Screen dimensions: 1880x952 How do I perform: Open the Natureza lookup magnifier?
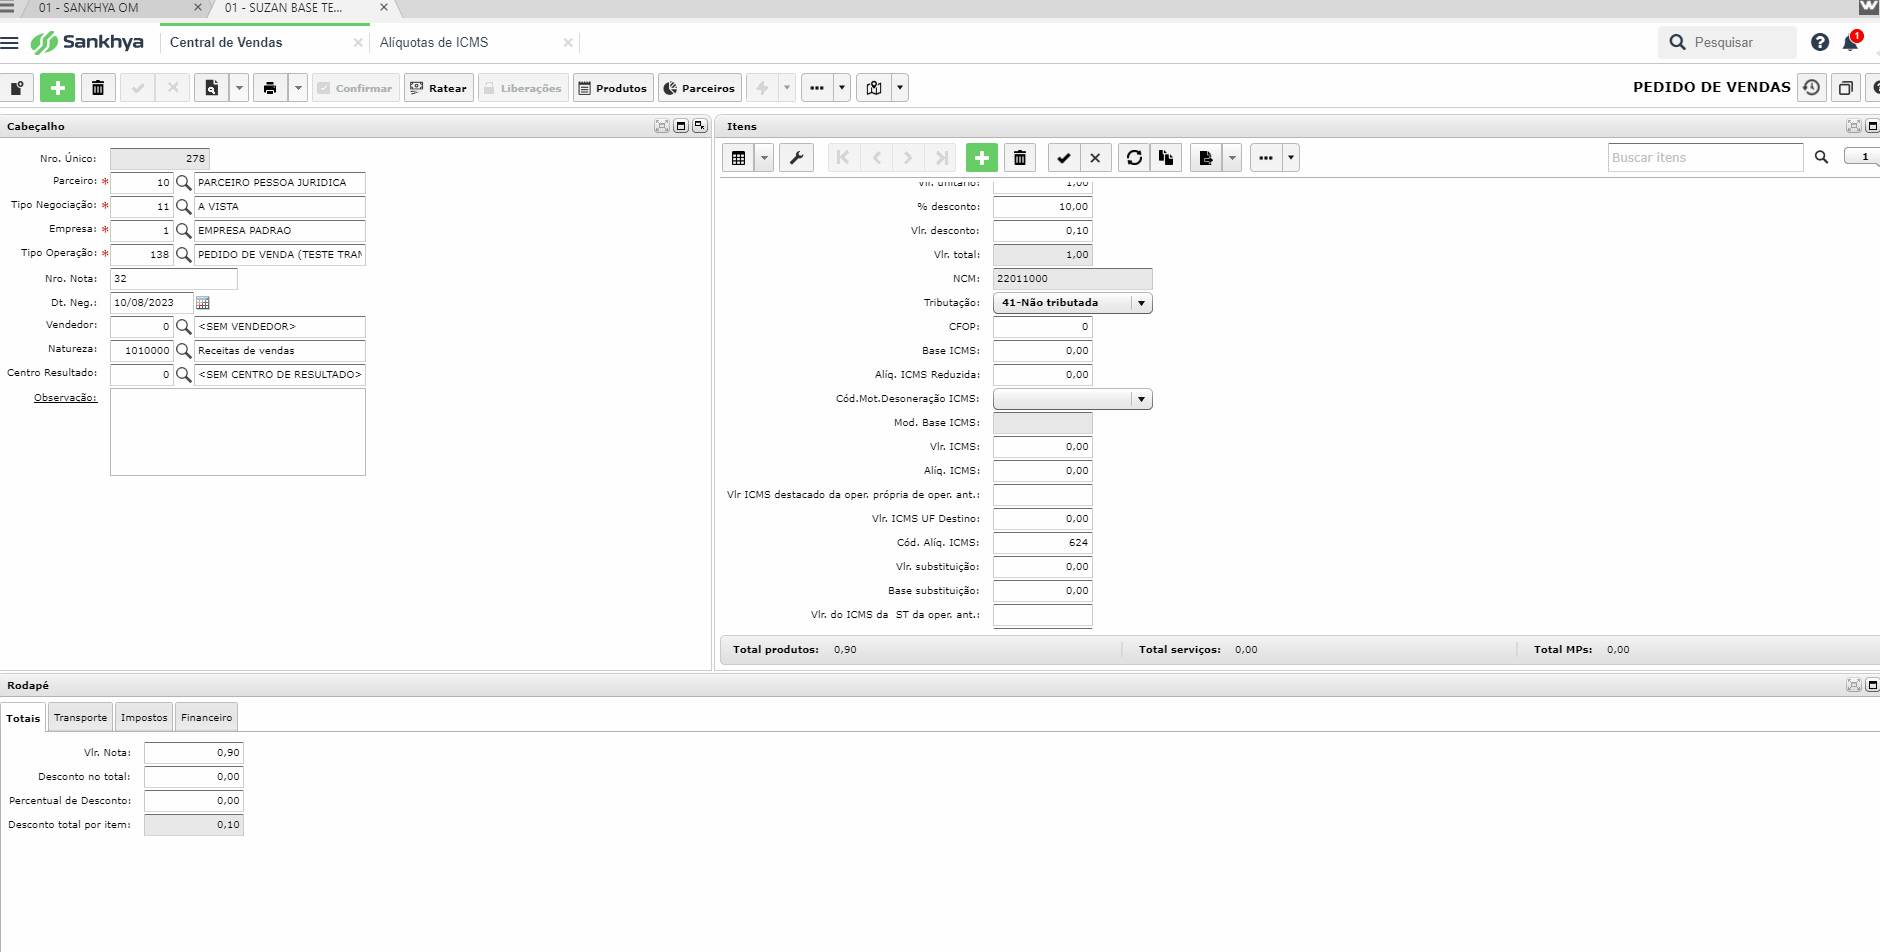184,351
